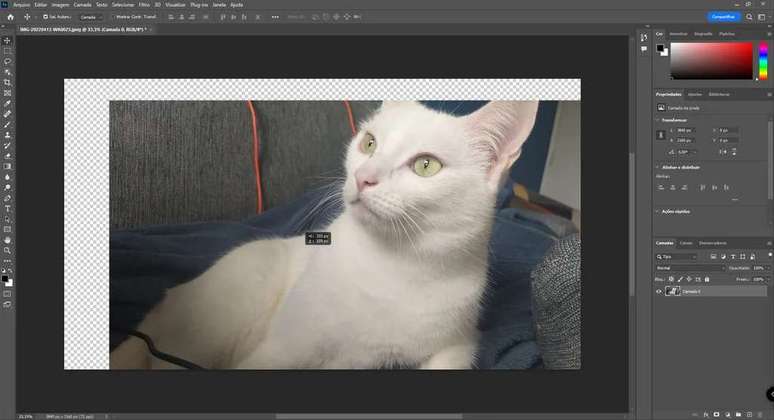Click the Compartilhar button
This screenshot has width=774, height=420.
(x=724, y=17)
